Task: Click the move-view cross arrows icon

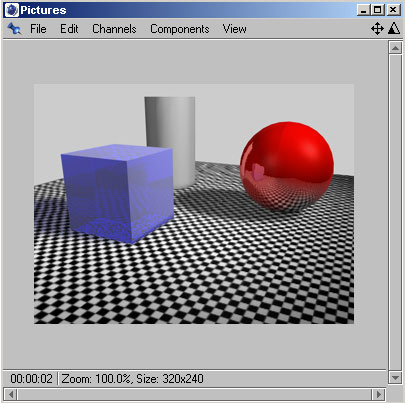Action: pos(377,29)
